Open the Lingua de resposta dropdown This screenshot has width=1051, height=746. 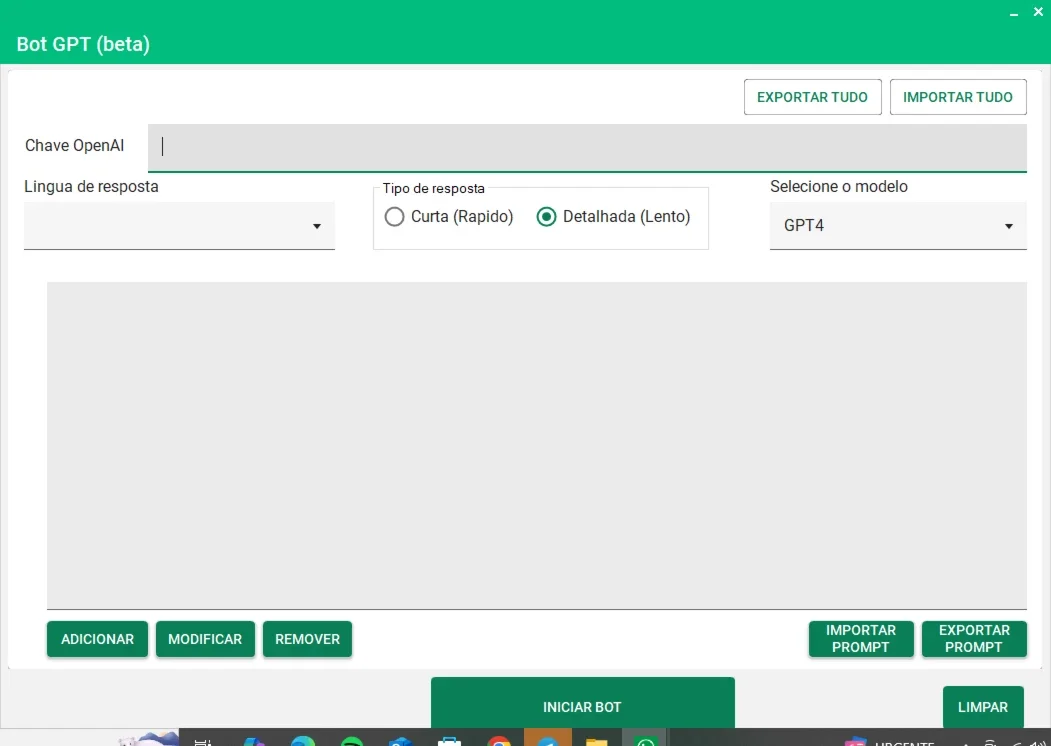(179, 226)
